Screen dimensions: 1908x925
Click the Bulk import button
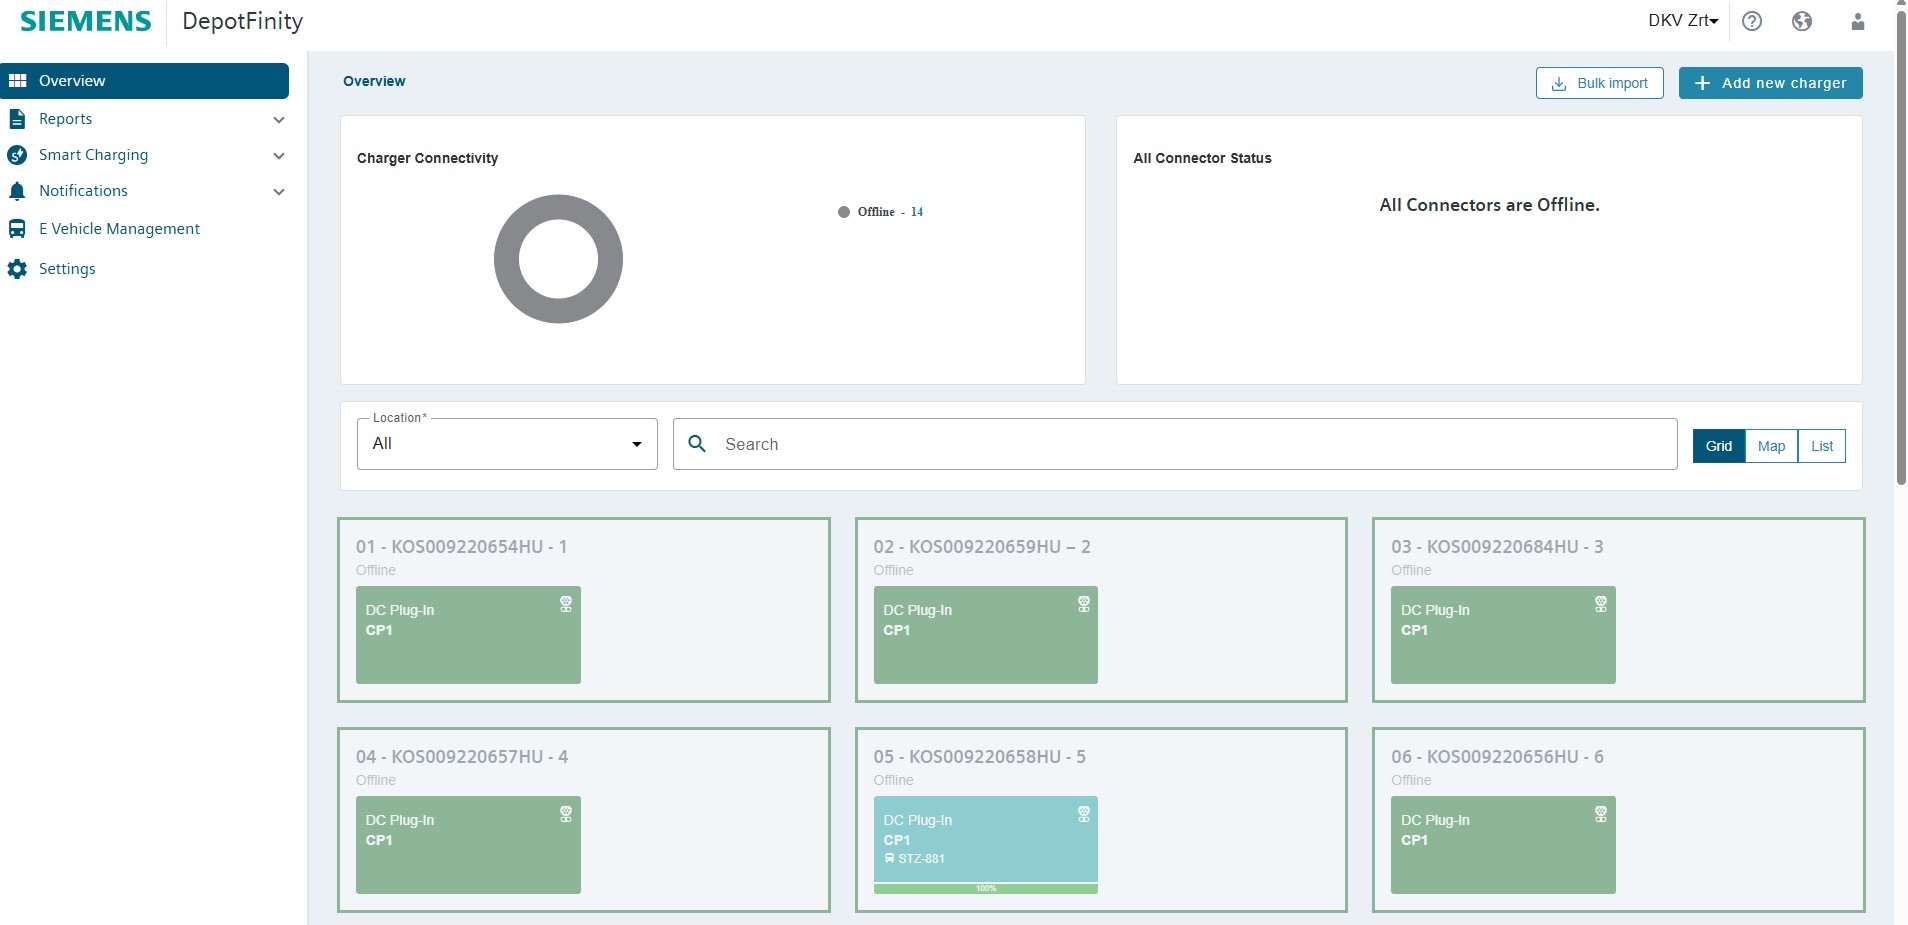[x=1599, y=83]
